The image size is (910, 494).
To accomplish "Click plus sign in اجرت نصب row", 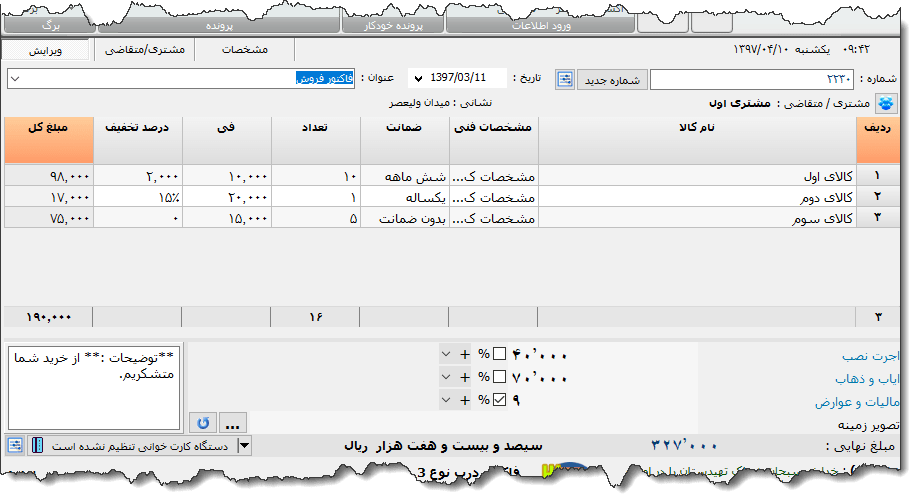I will tap(465, 354).
